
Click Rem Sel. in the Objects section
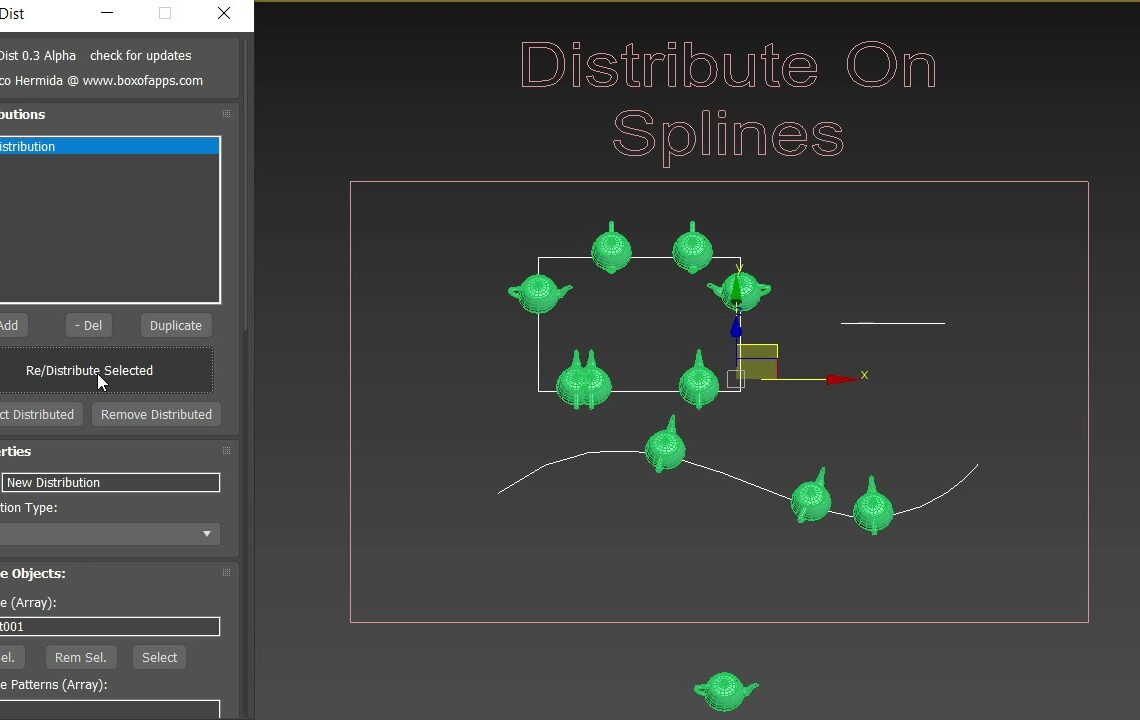tap(81, 657)
